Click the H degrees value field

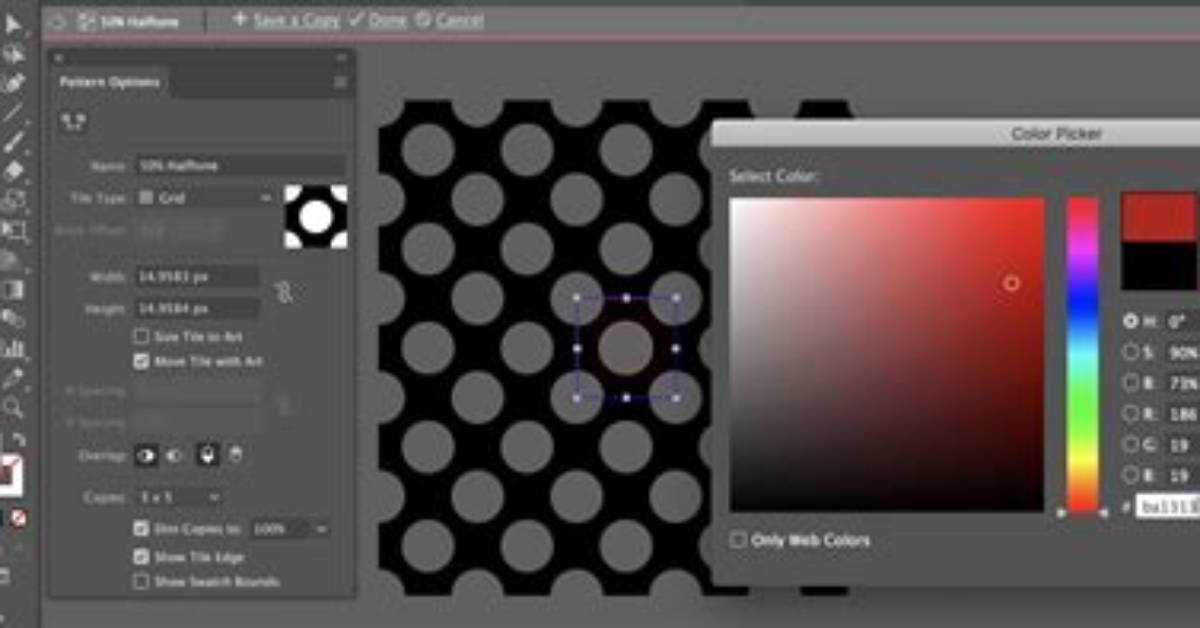click(x=1182, y=322)
